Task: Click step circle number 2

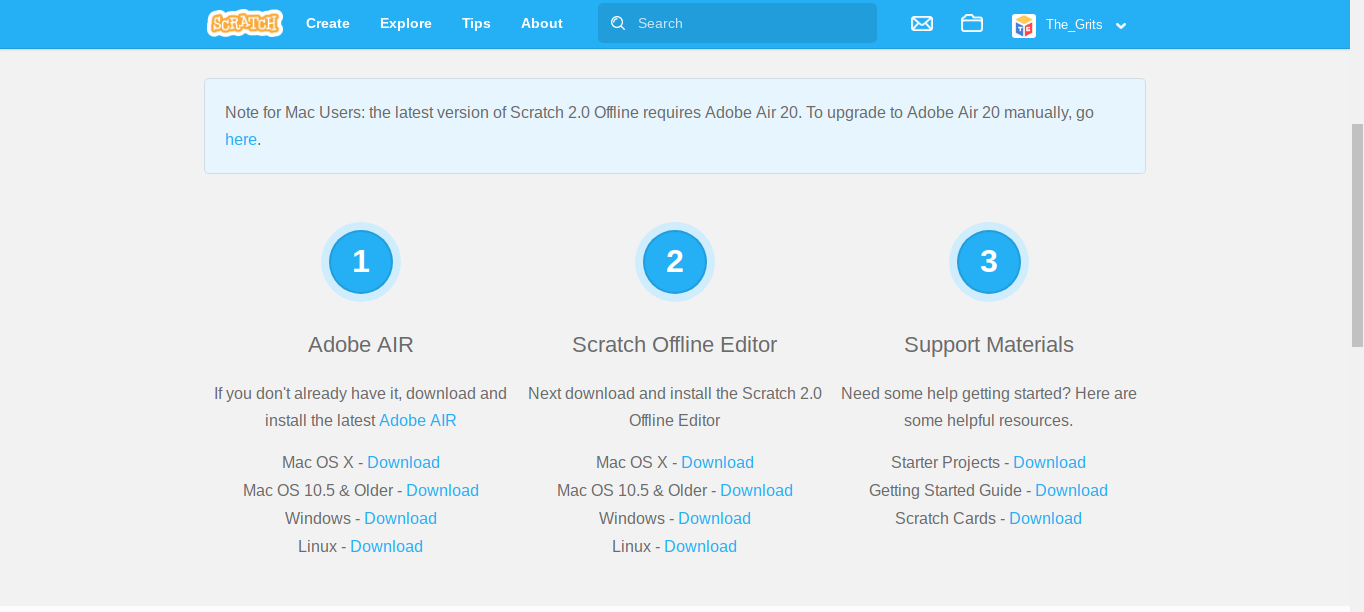Action: (674, 261)
